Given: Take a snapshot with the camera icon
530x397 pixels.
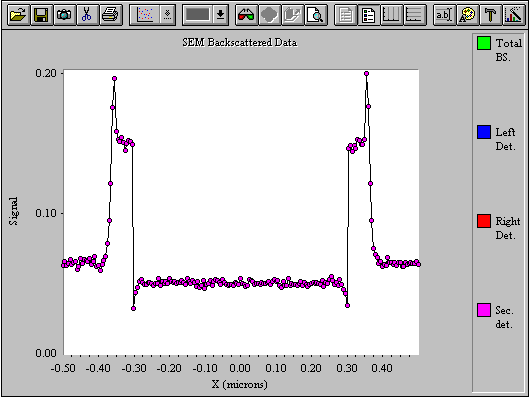Looking at the screenshot, I should (65, 15).
